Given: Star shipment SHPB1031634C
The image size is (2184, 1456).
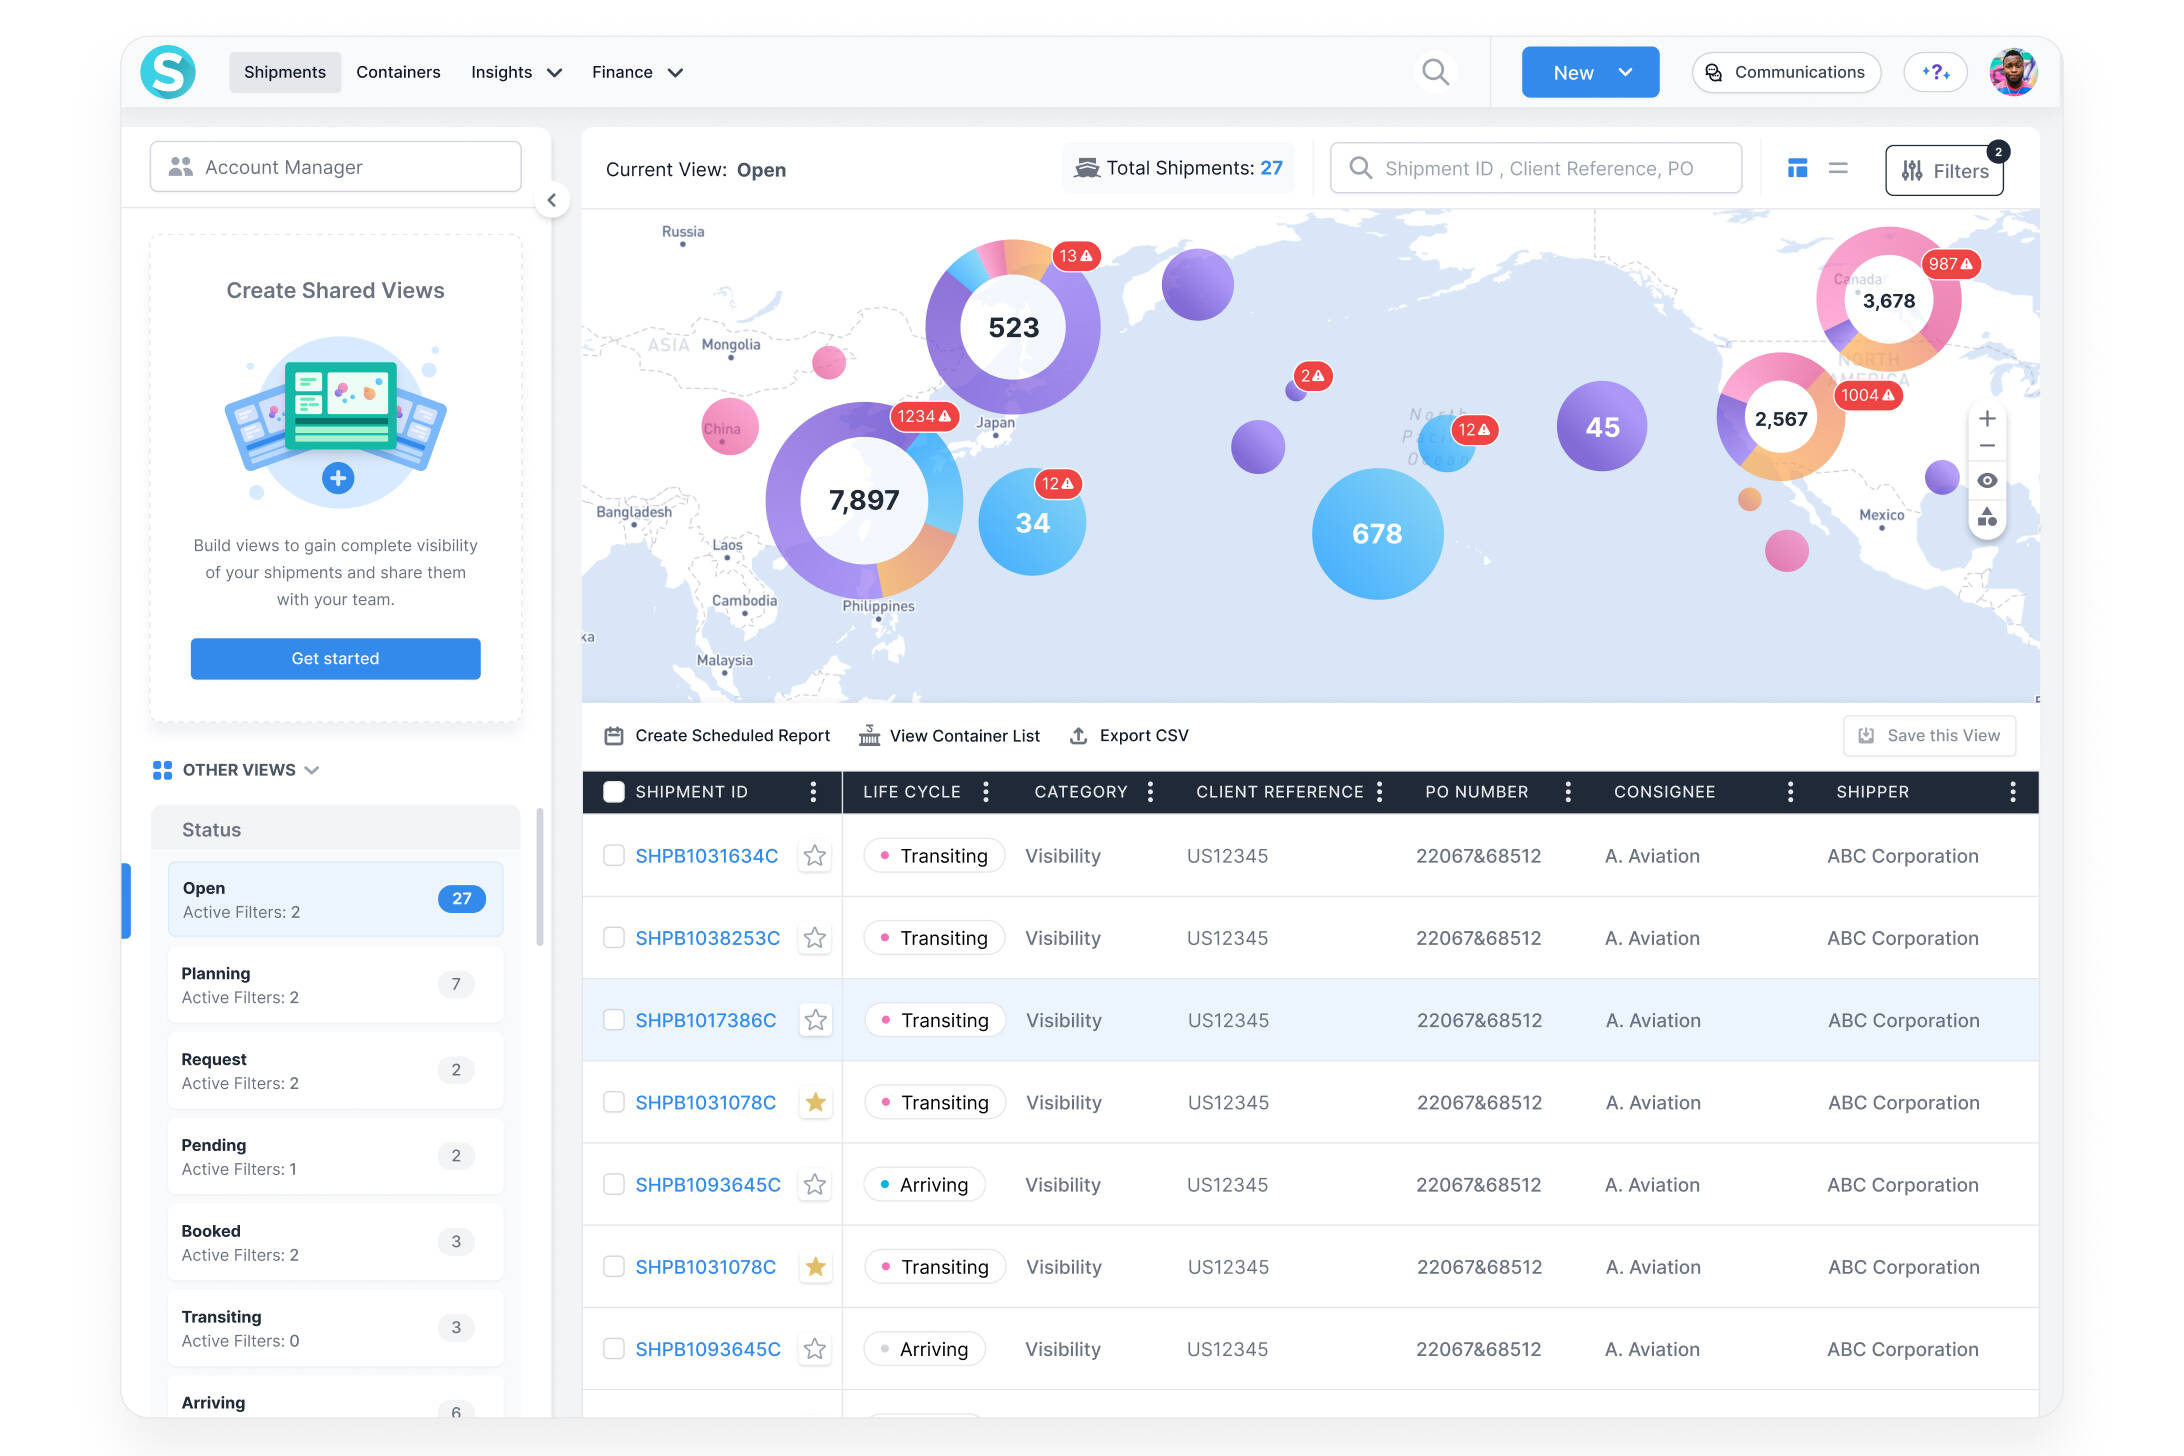Looking at the screenshot, I should (x=815, y=856).
